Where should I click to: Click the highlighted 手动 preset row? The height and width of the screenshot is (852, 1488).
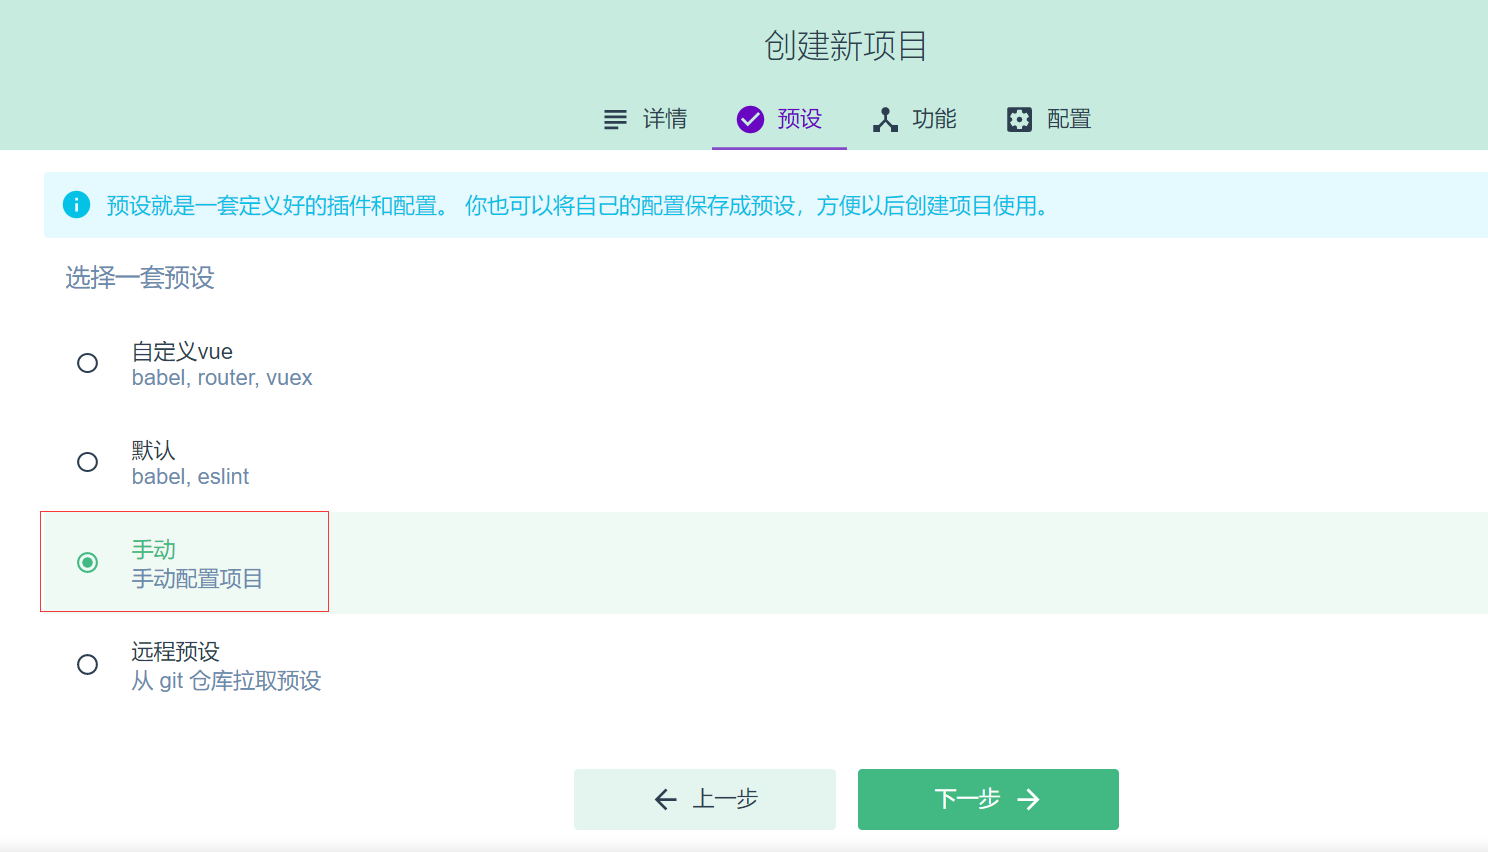click(184, 561)
